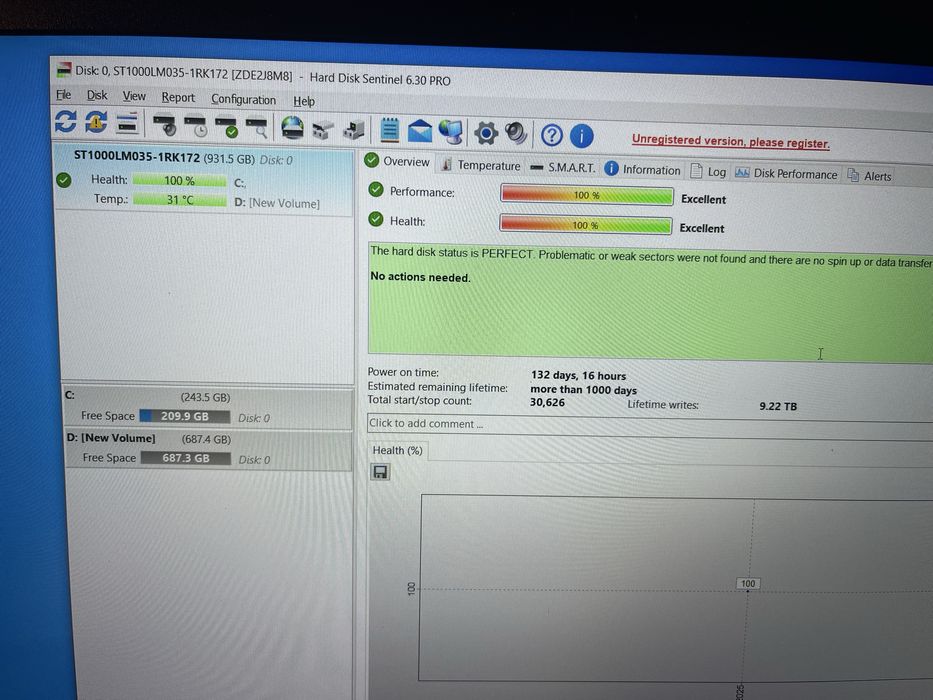Open settings via the gear icon
Image resolution: width=933 pixels, height=700 pixels.
486,133
